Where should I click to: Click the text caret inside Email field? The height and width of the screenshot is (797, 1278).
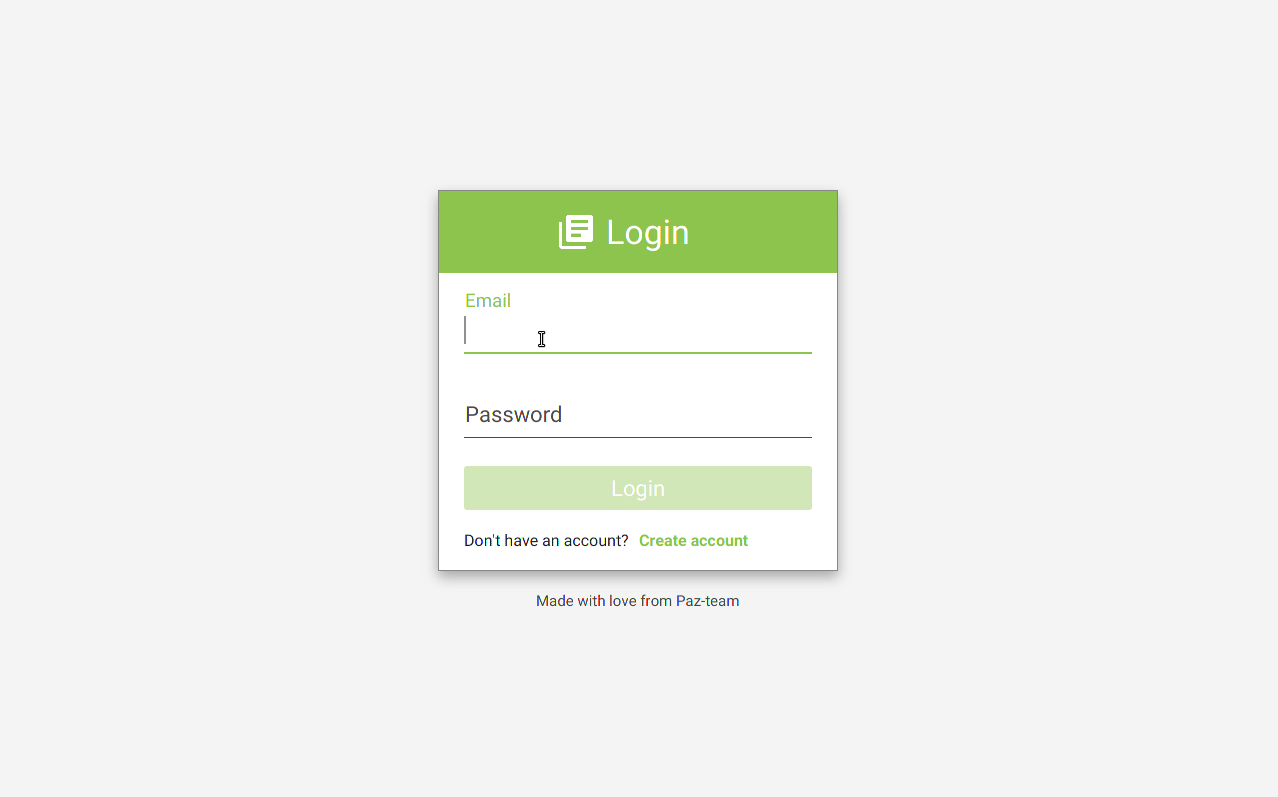click(465, 330)
